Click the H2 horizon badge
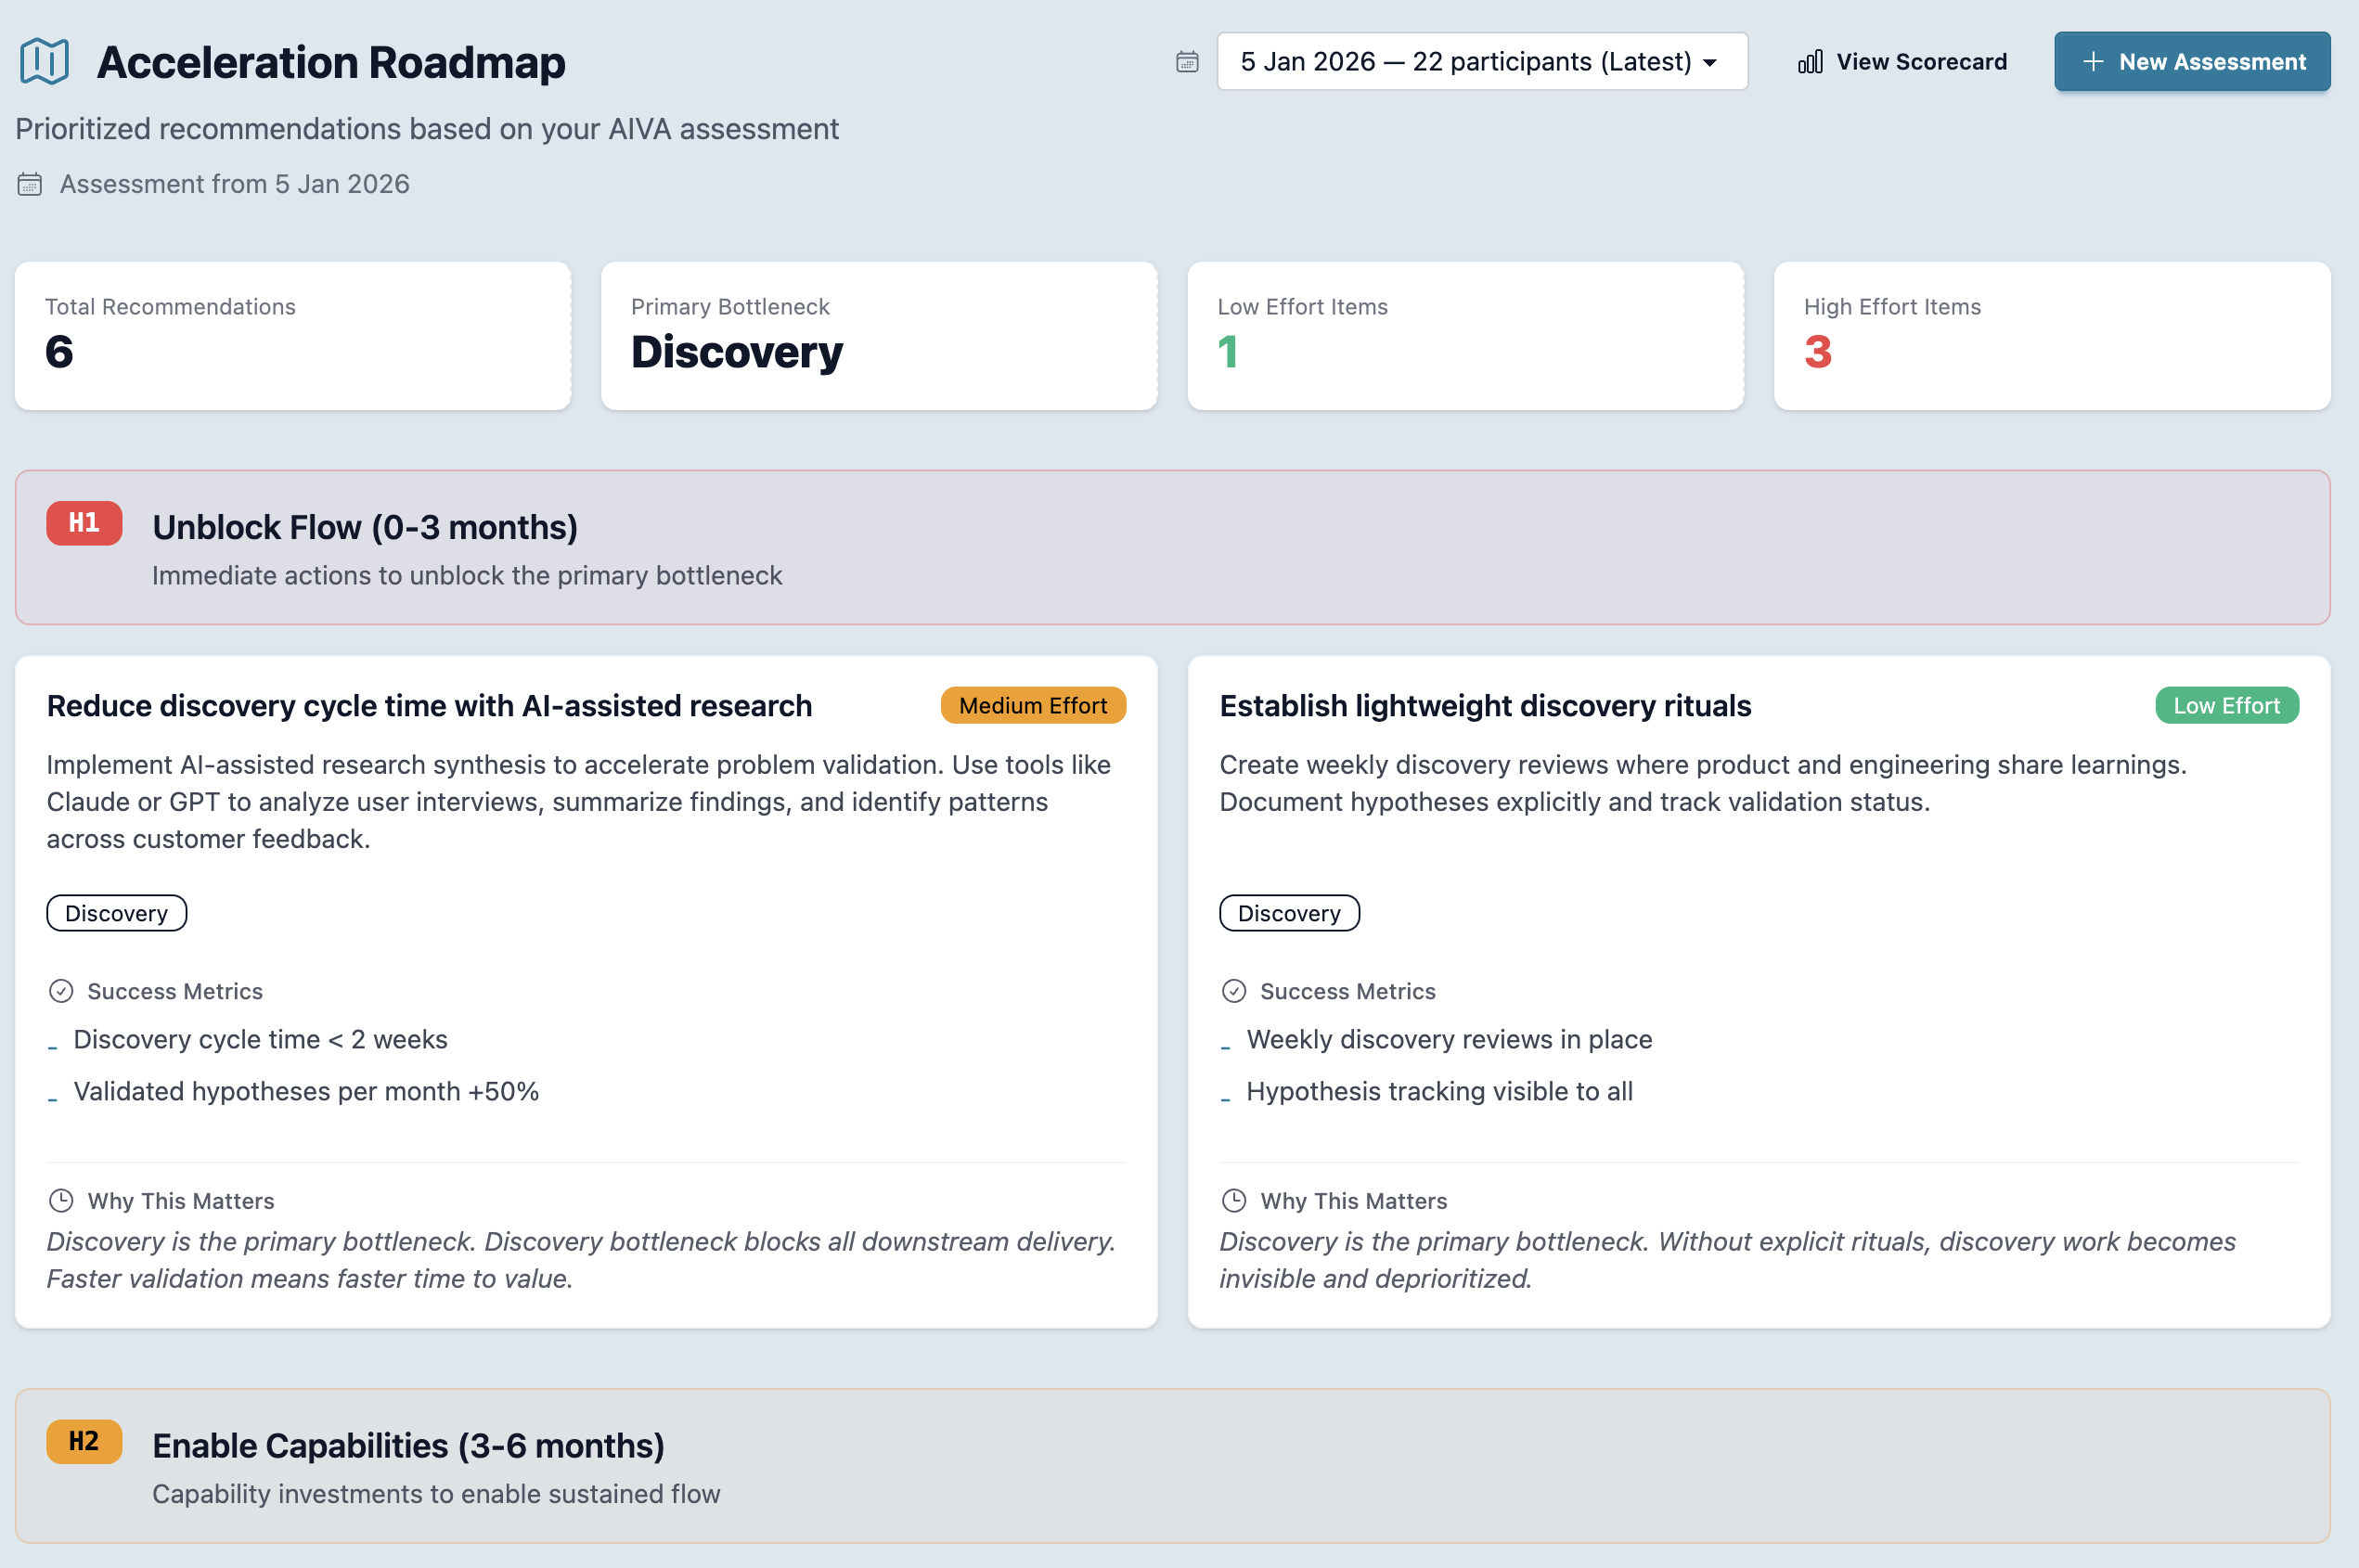This screenshot has height=1568, width=2359. tap(84, 1441)
